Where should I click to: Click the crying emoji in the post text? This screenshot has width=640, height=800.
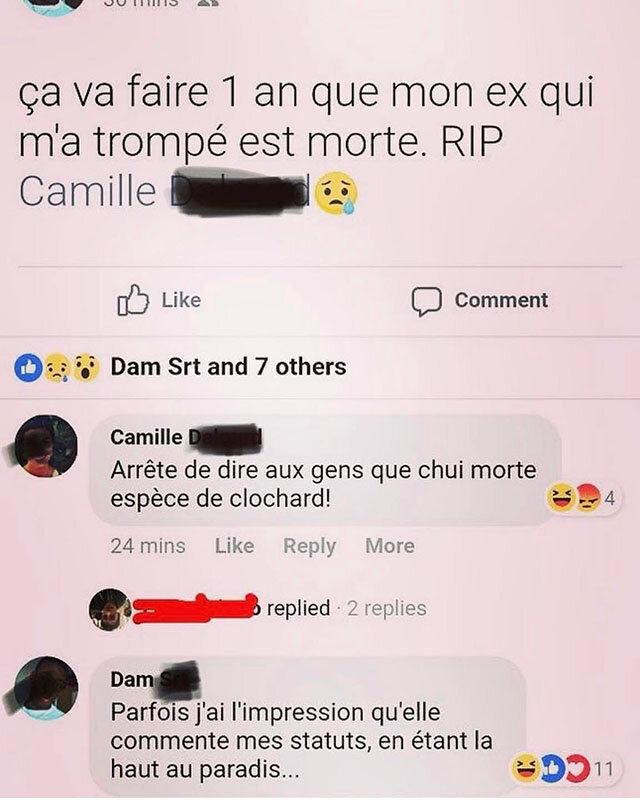[336, 193]
